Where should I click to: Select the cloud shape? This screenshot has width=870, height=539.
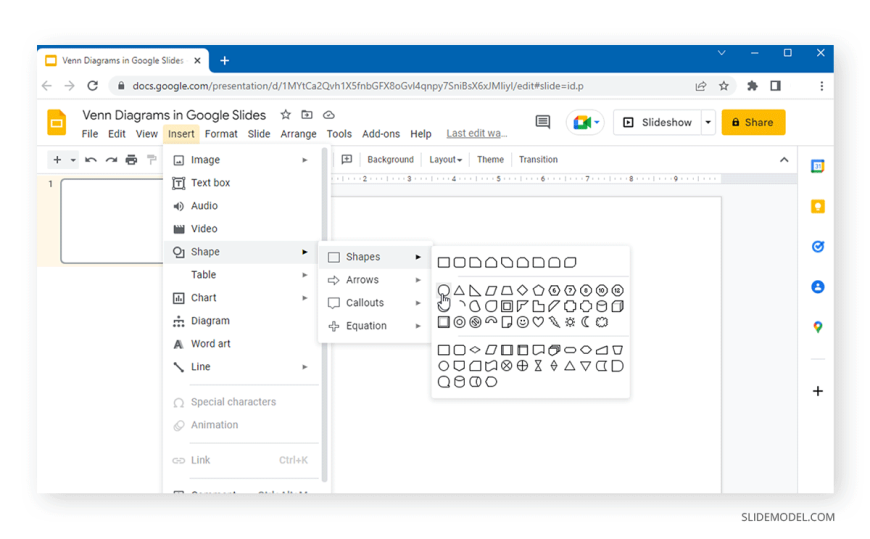(x=601, y=322)
